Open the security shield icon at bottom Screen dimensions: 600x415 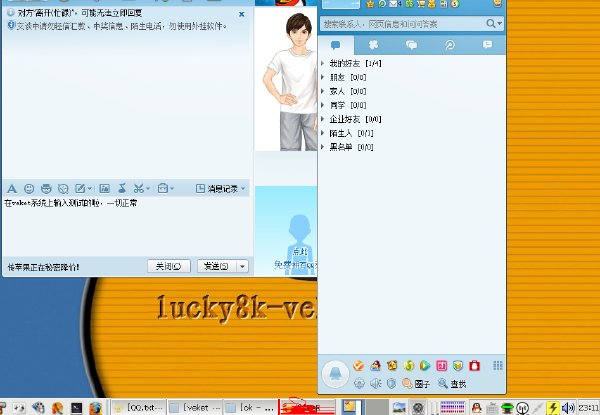point(391,383)
